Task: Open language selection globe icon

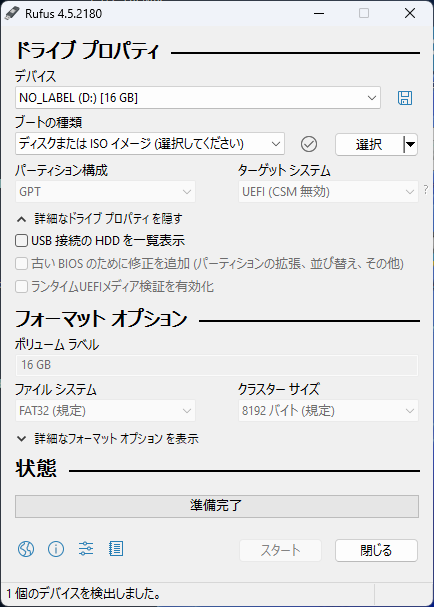Action: [26, 549]
